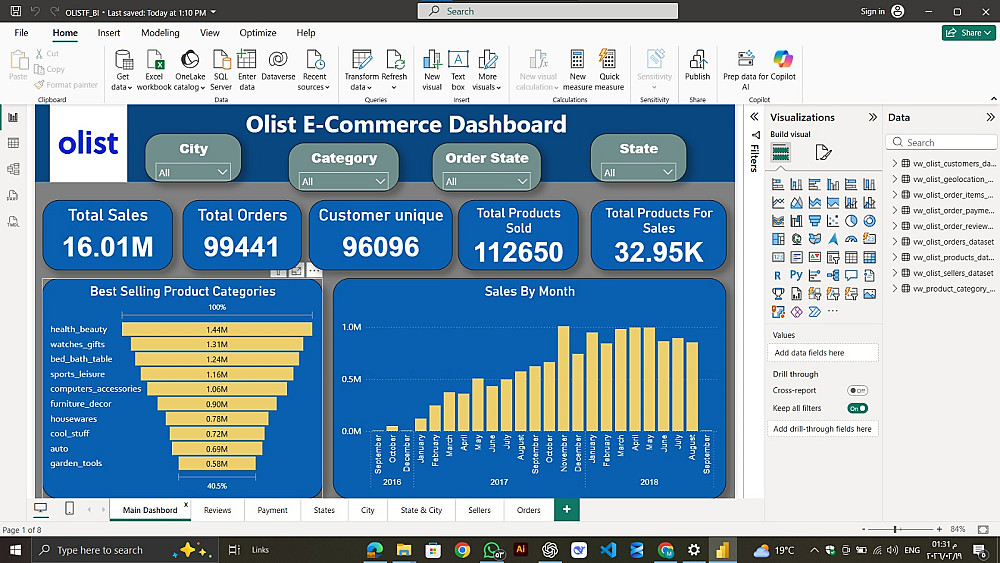Expand the vw_olist_geolocation table
This screenshot has height=563, width=1000.
[895, 179]
